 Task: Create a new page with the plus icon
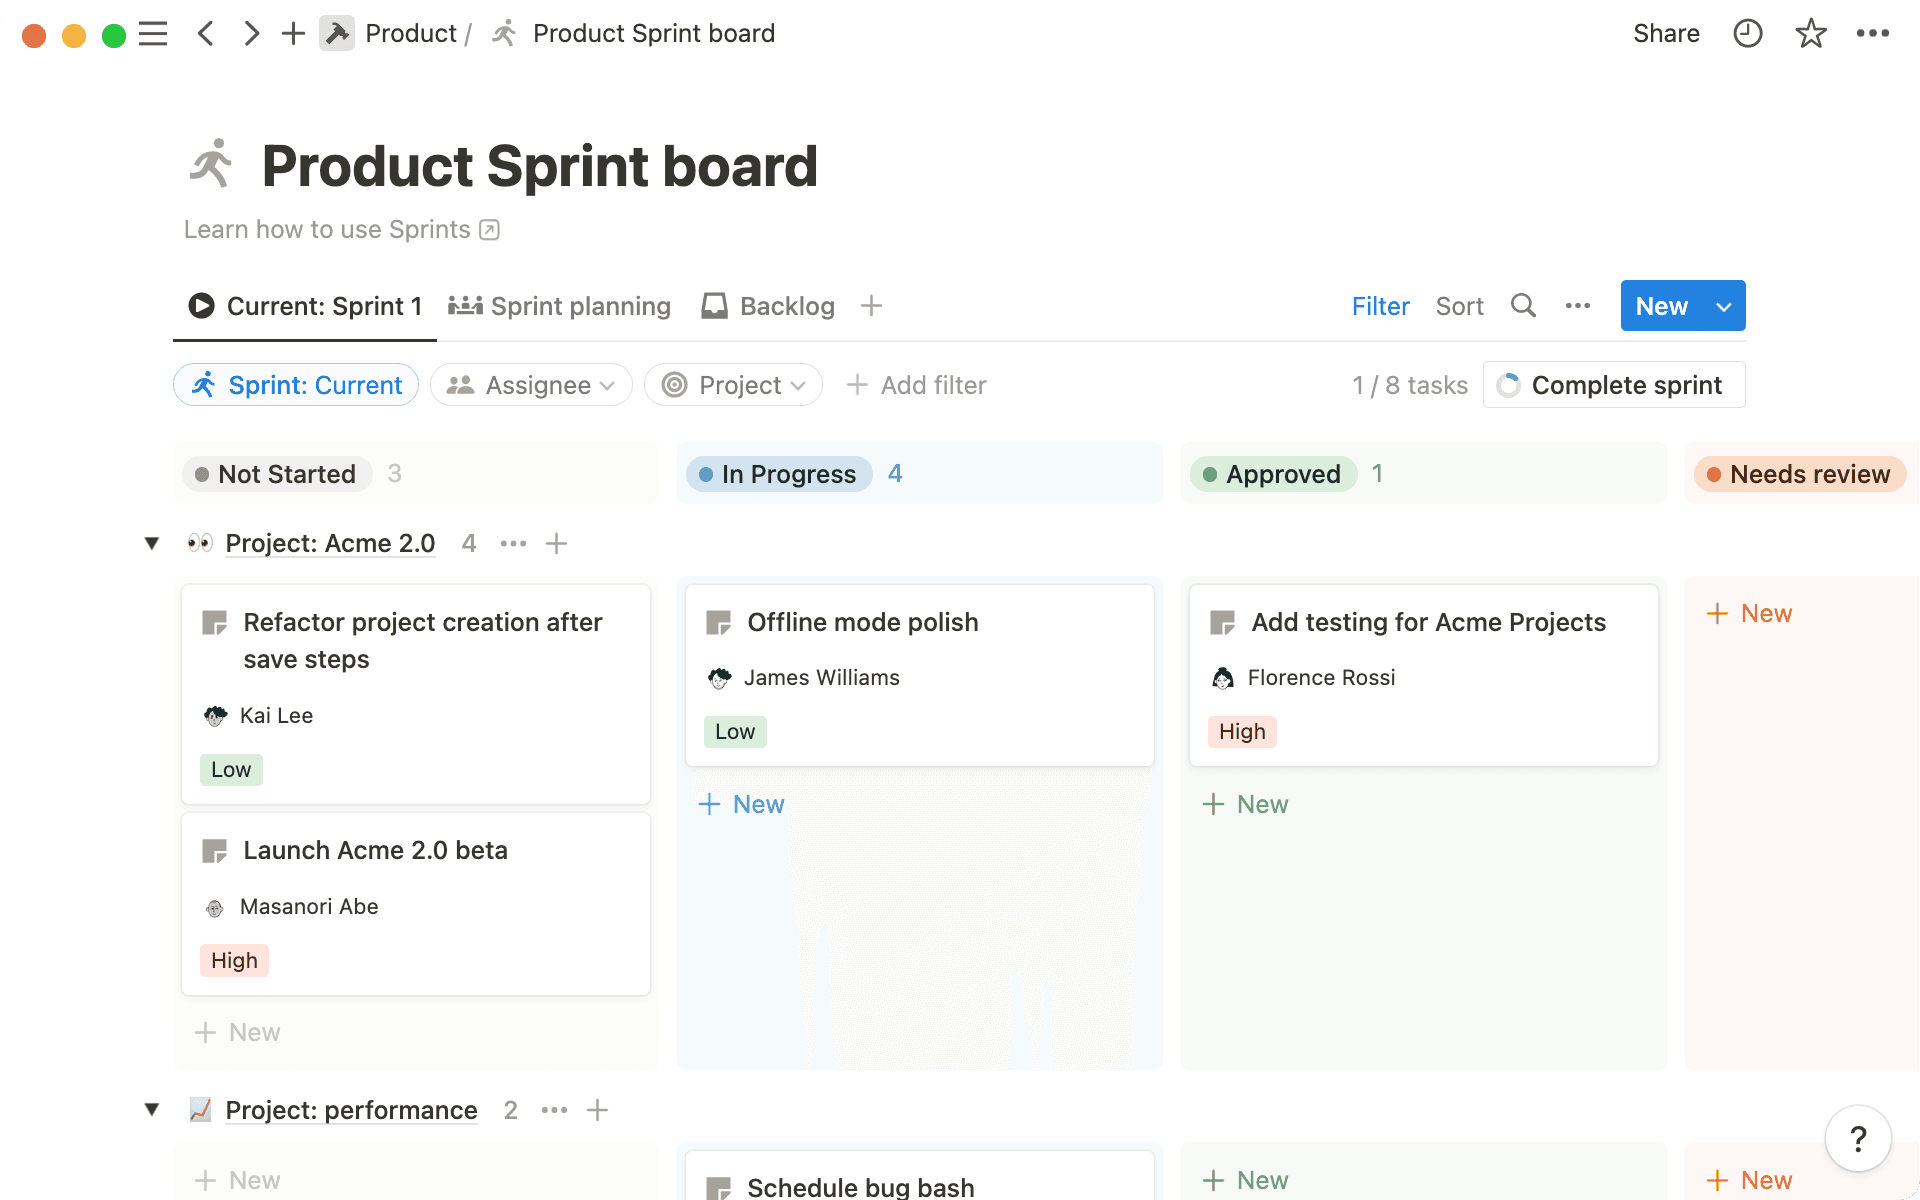[292, 33]
